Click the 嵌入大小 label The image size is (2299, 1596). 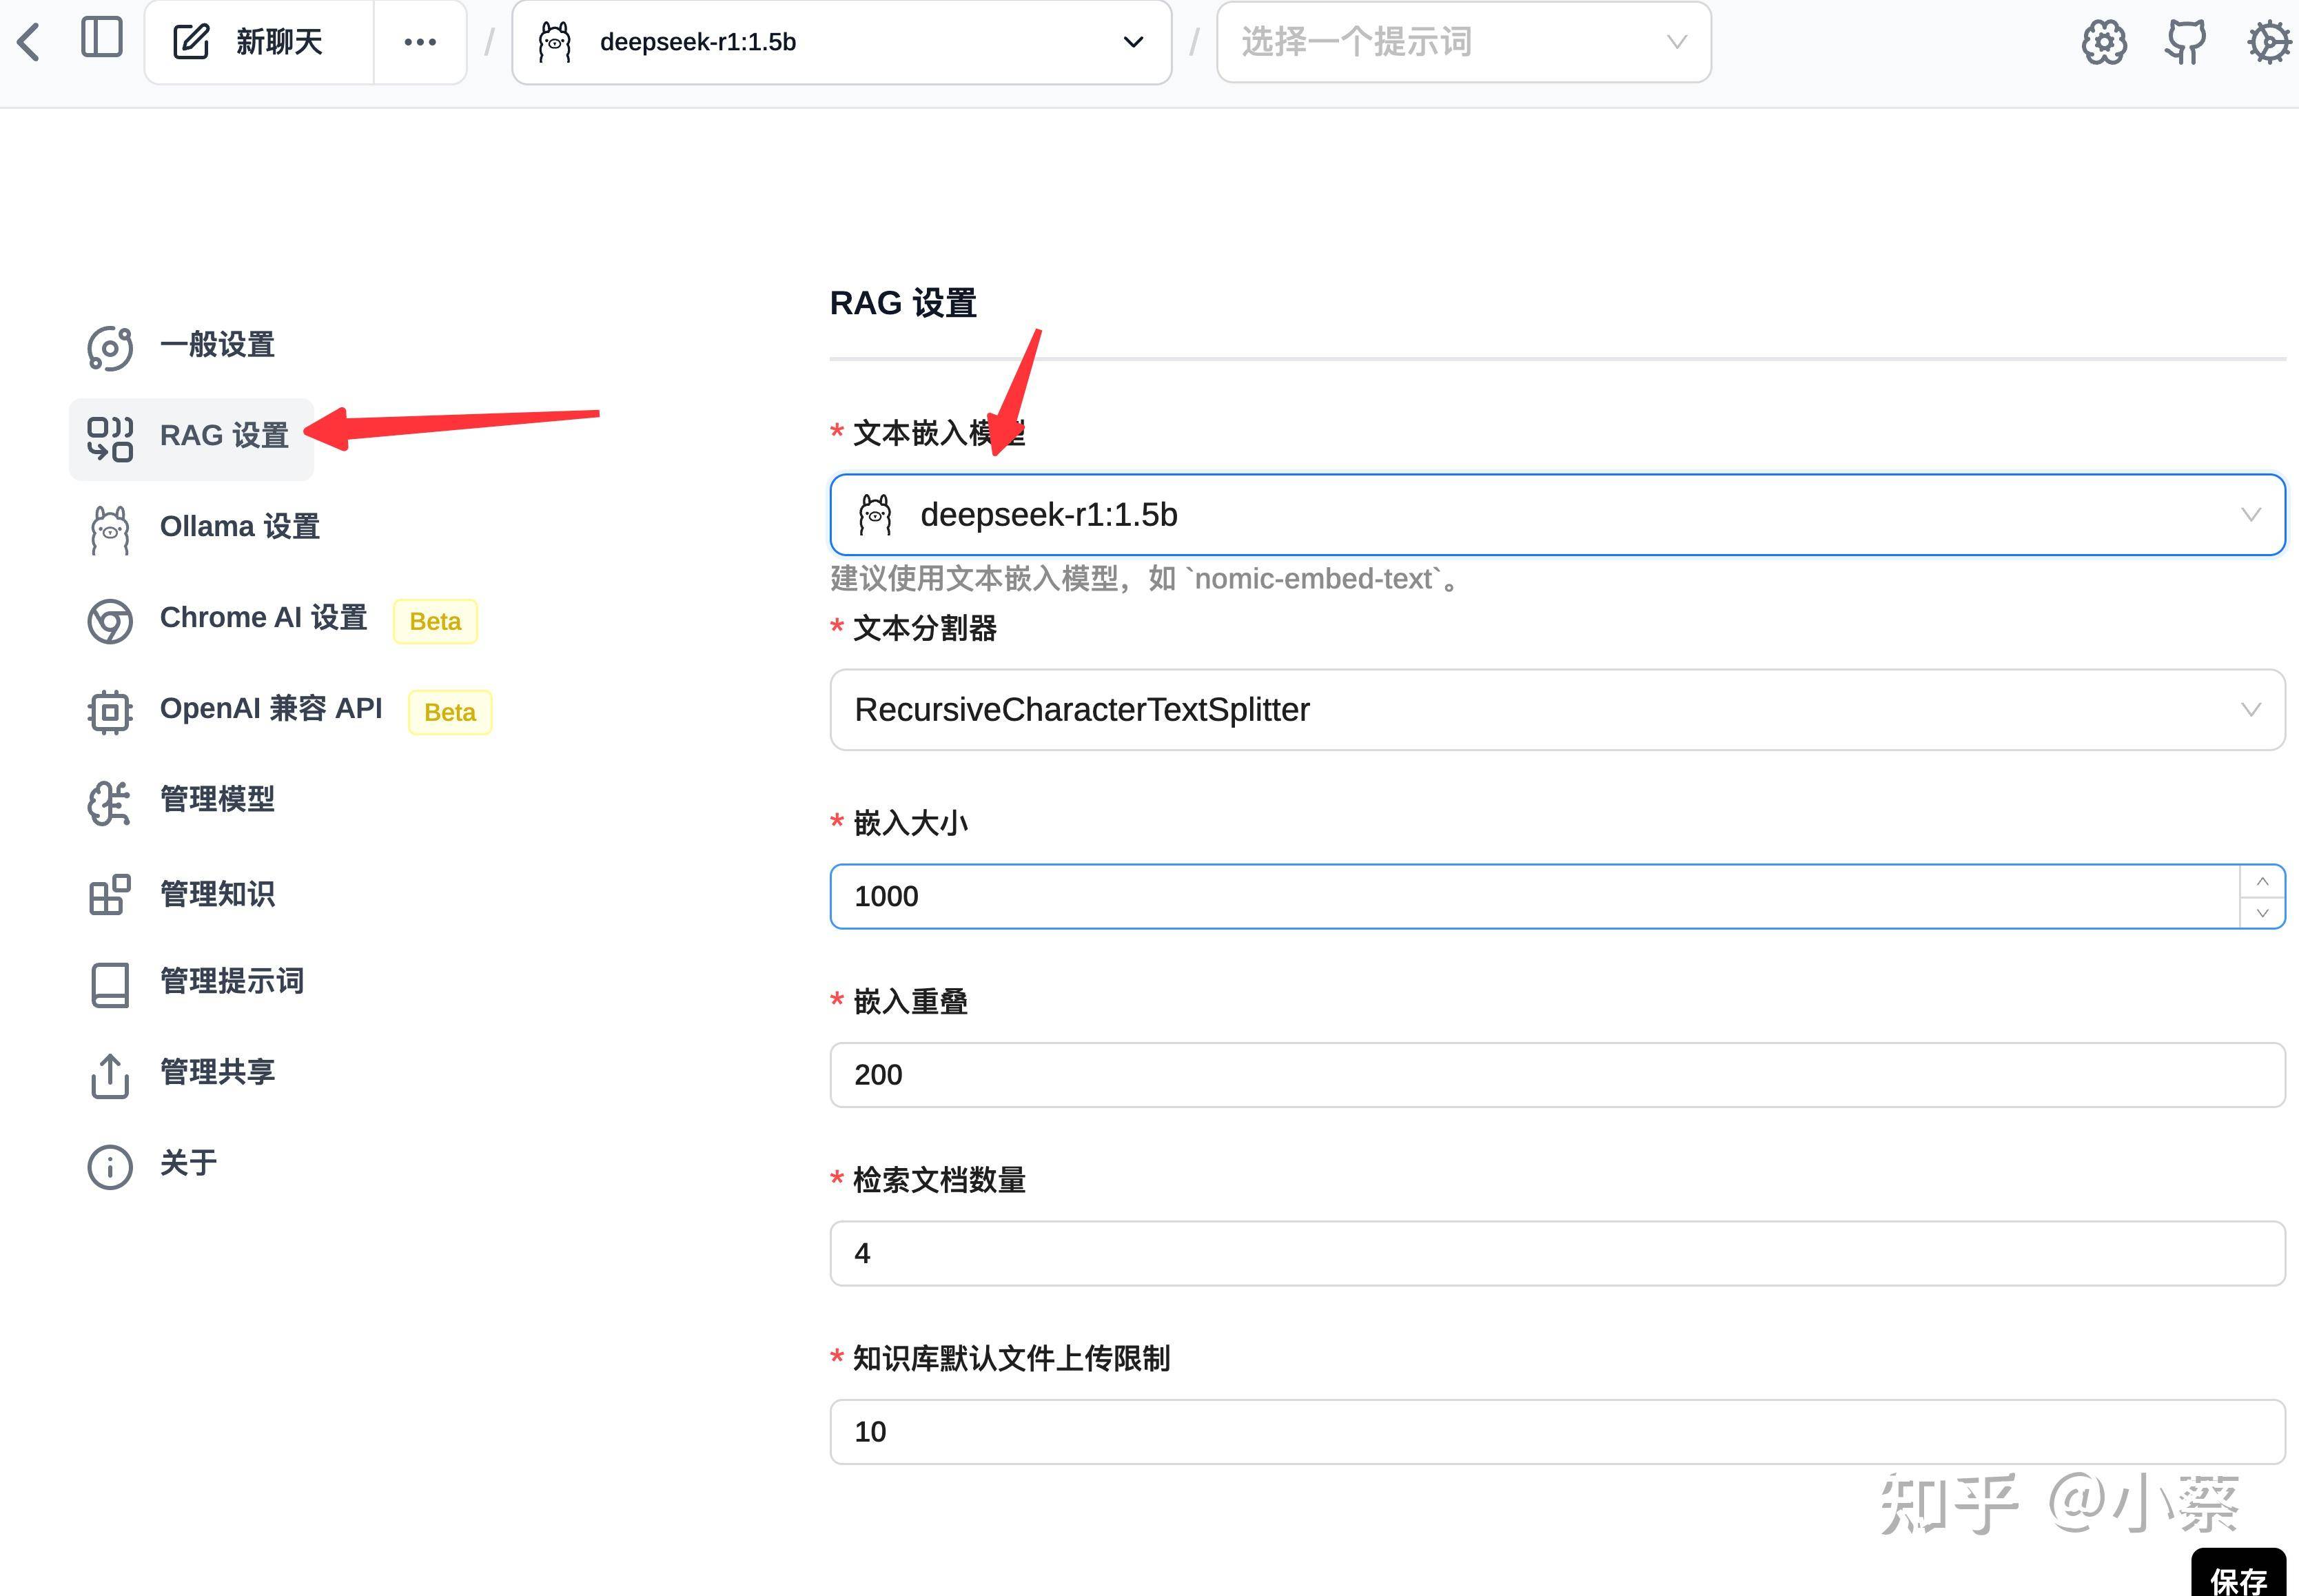[x=910, y=823]
